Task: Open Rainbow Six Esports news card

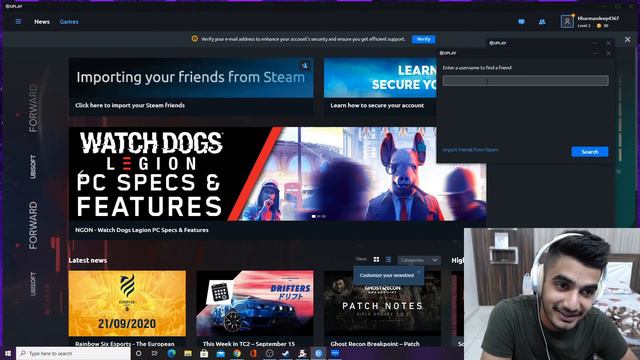Action: click(x=127, y=303)
